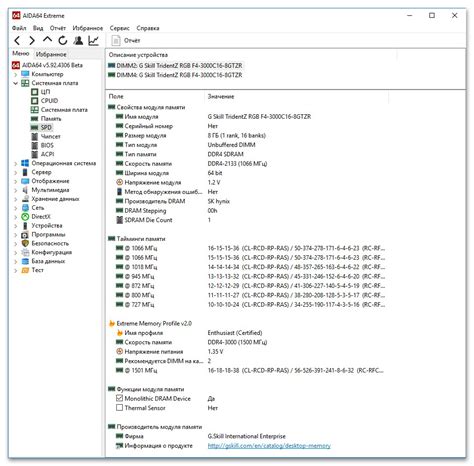Viewport: 474px width, 466px height.
Task: Select the CPUID tree item
Action: 45,101
